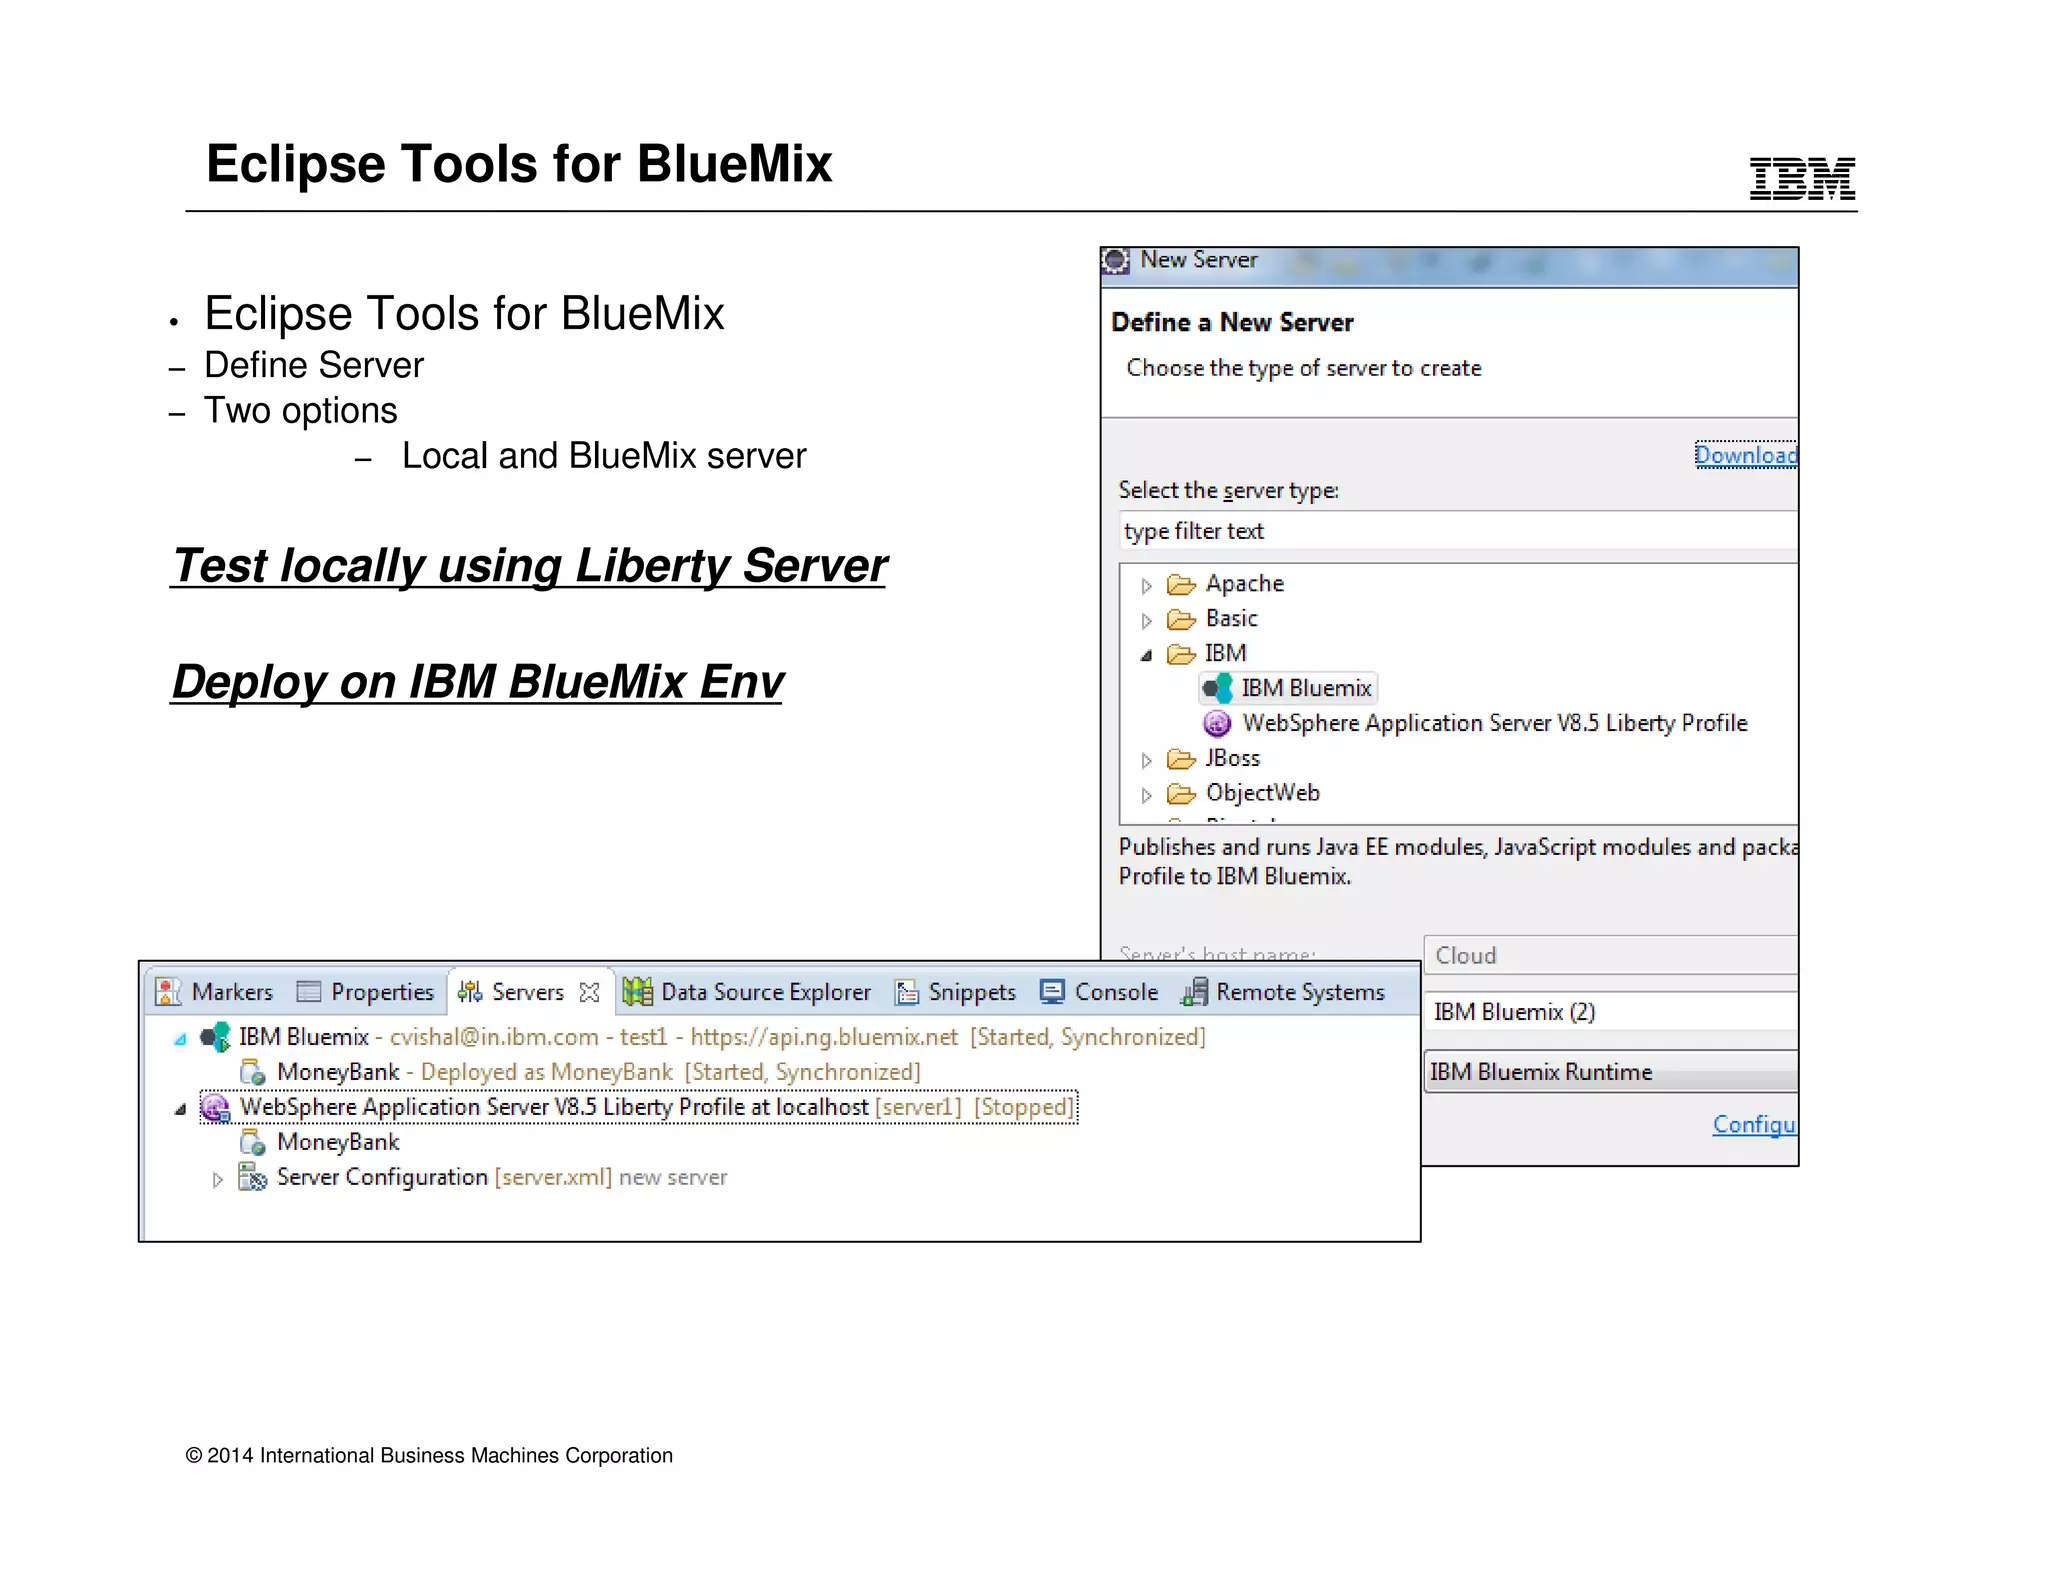Image resolution: width=2048 pixels, height=1582 pixels.
Task: Click the IBM folder icon in server types
Action: 1181,654
